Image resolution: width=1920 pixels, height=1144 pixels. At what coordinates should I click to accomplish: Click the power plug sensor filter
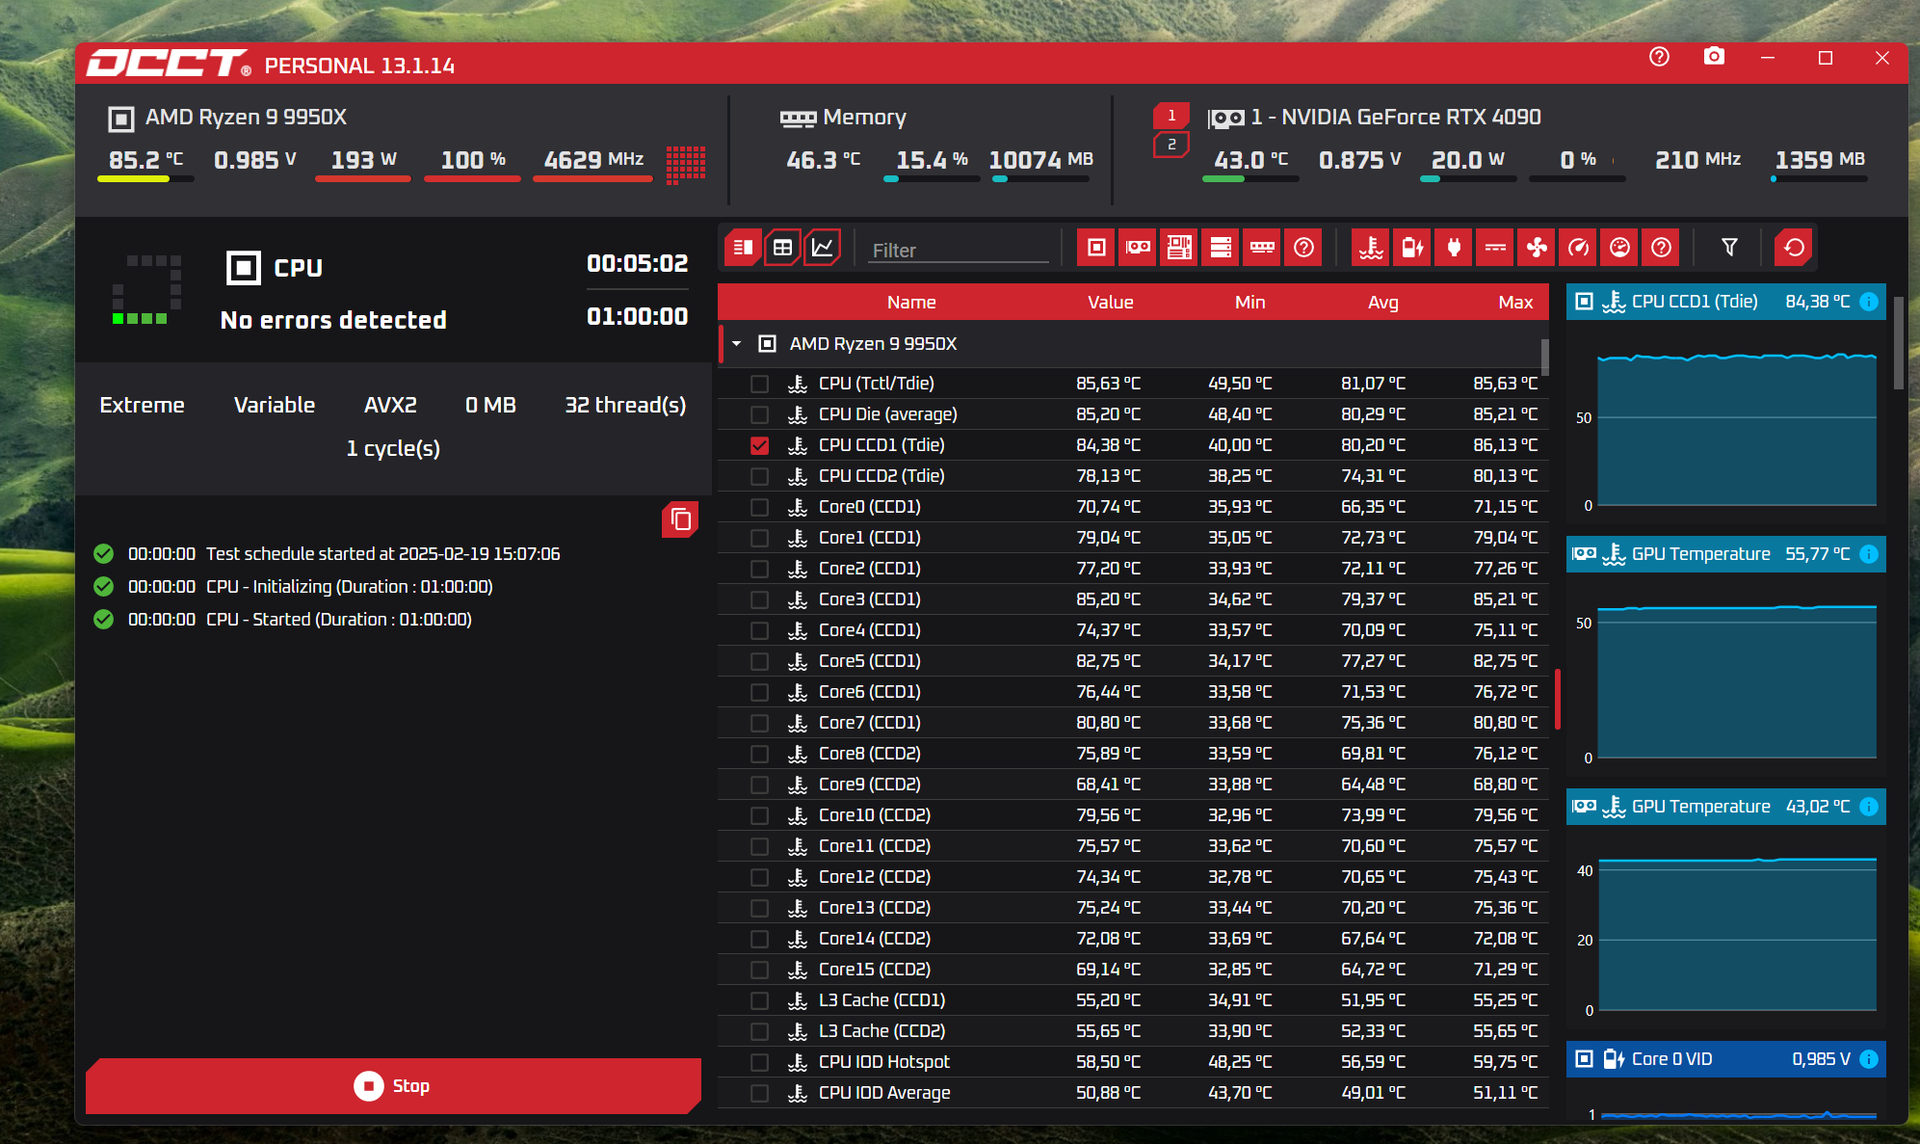pos(1453,248)
